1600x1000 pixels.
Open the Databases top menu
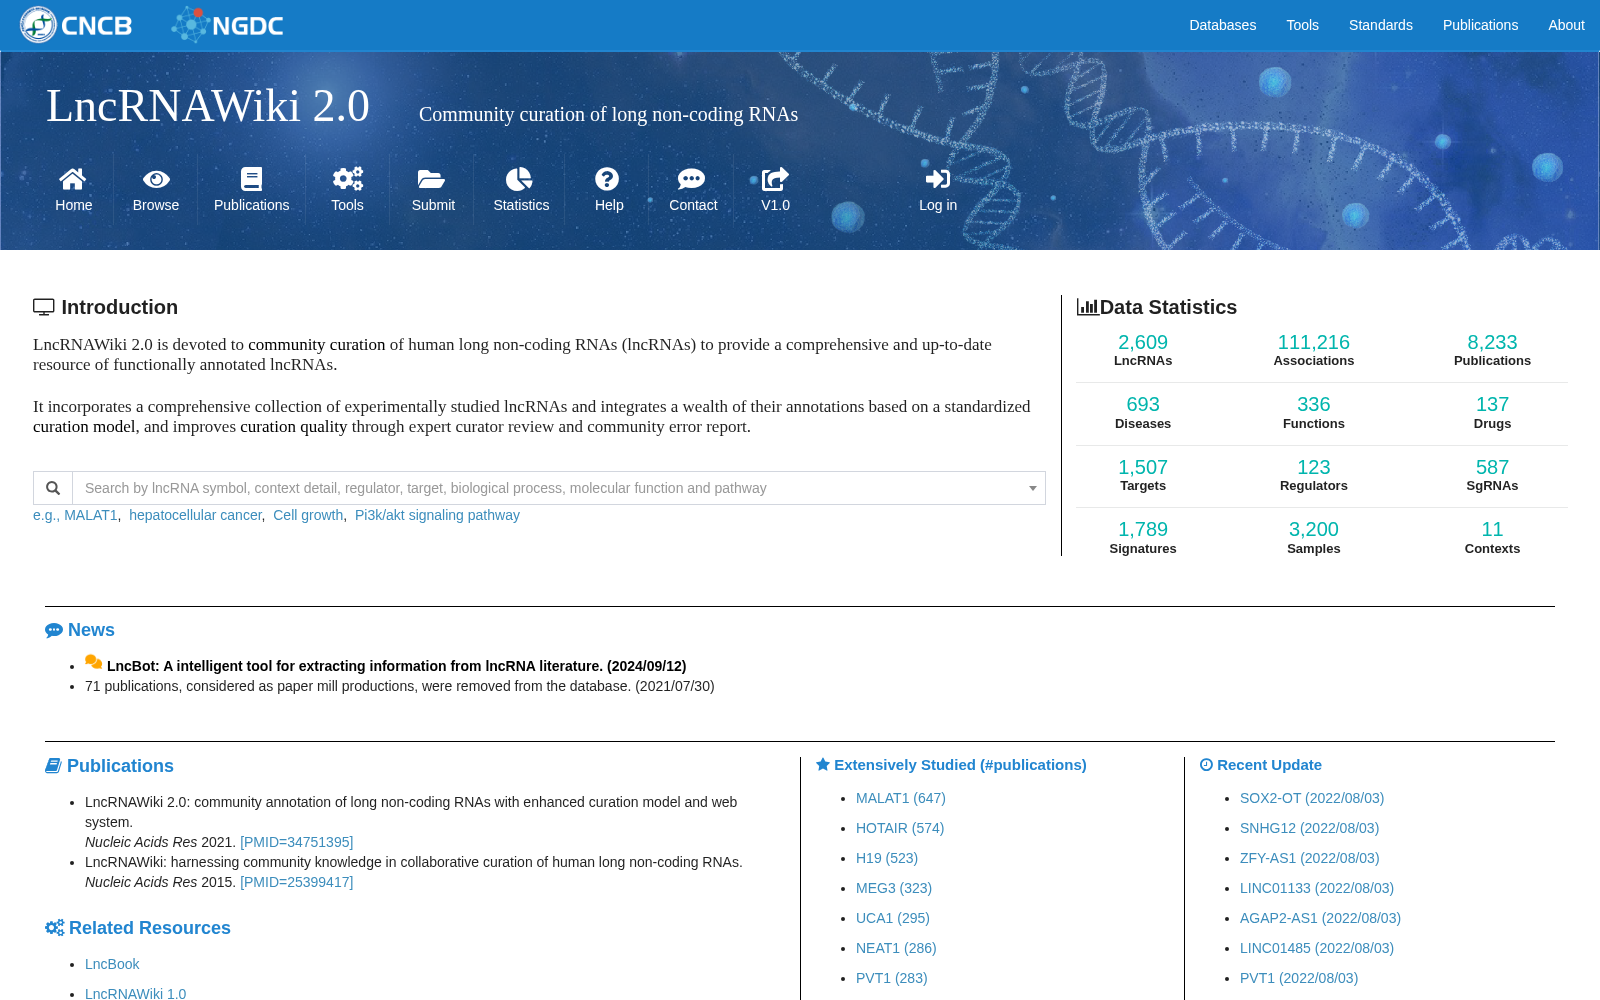[x=1222, y=25]
